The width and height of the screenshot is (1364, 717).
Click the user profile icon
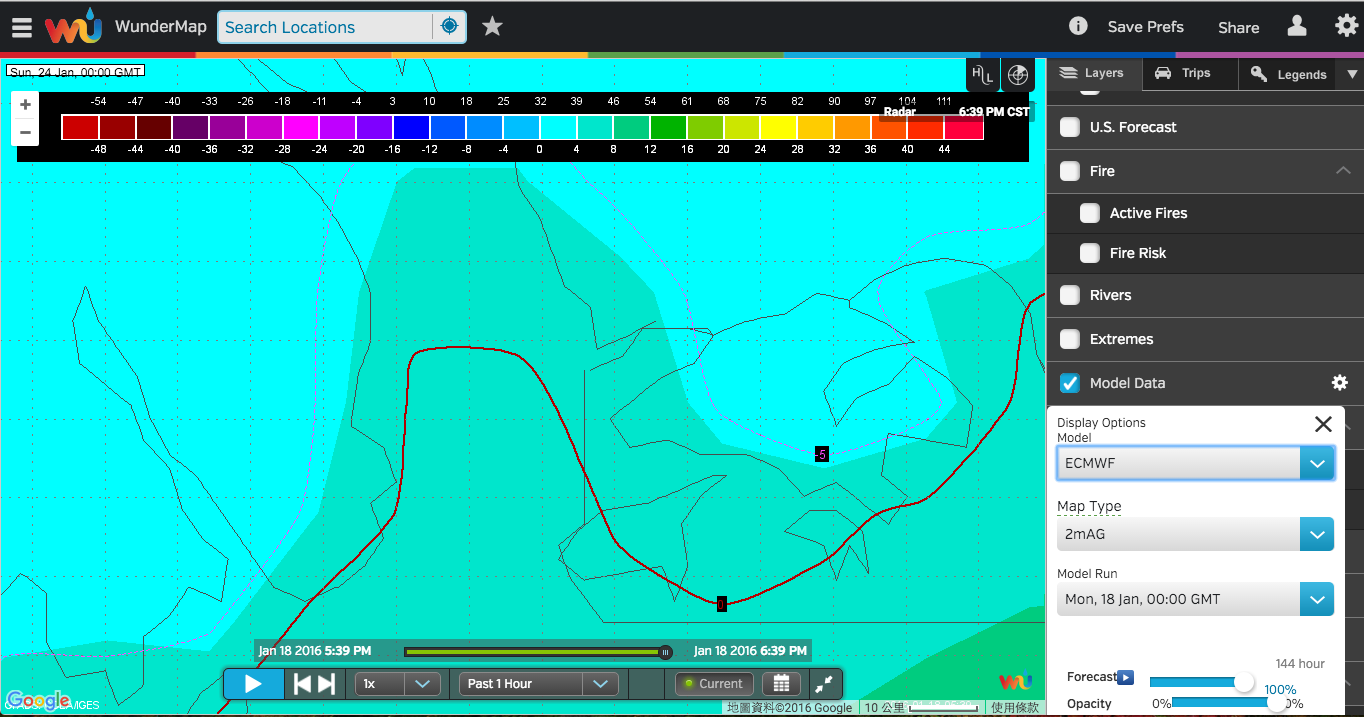point(1297,26)
